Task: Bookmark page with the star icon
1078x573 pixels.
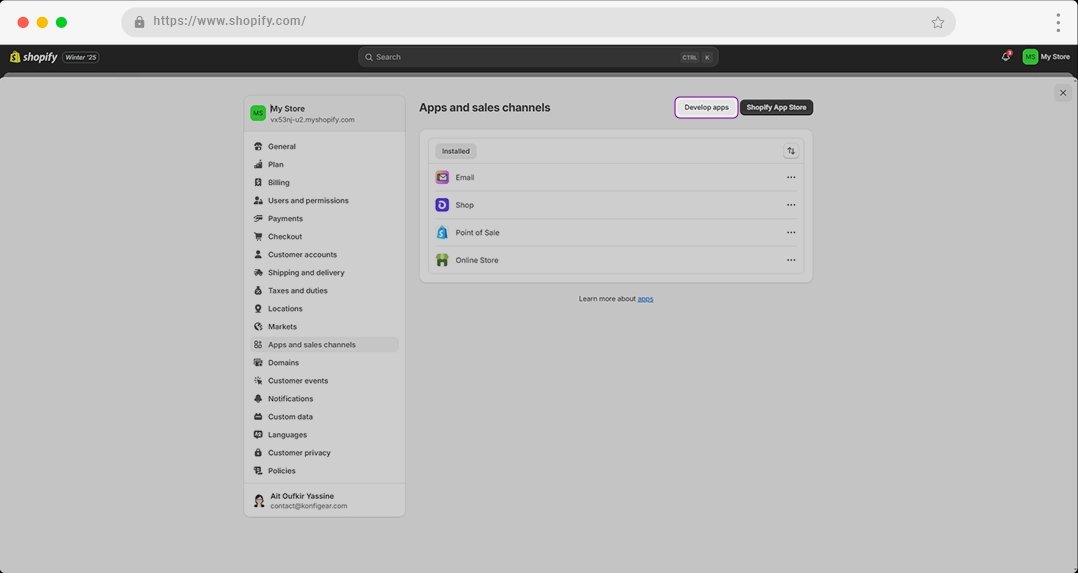Action: coord(938,23)
